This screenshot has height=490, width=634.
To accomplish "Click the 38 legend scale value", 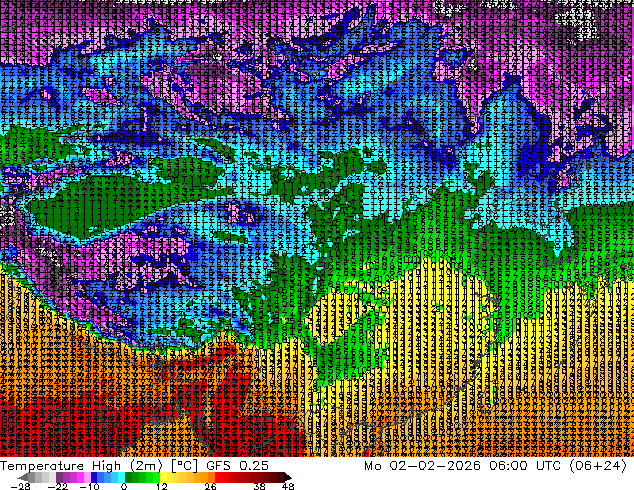I will point(260,486).
